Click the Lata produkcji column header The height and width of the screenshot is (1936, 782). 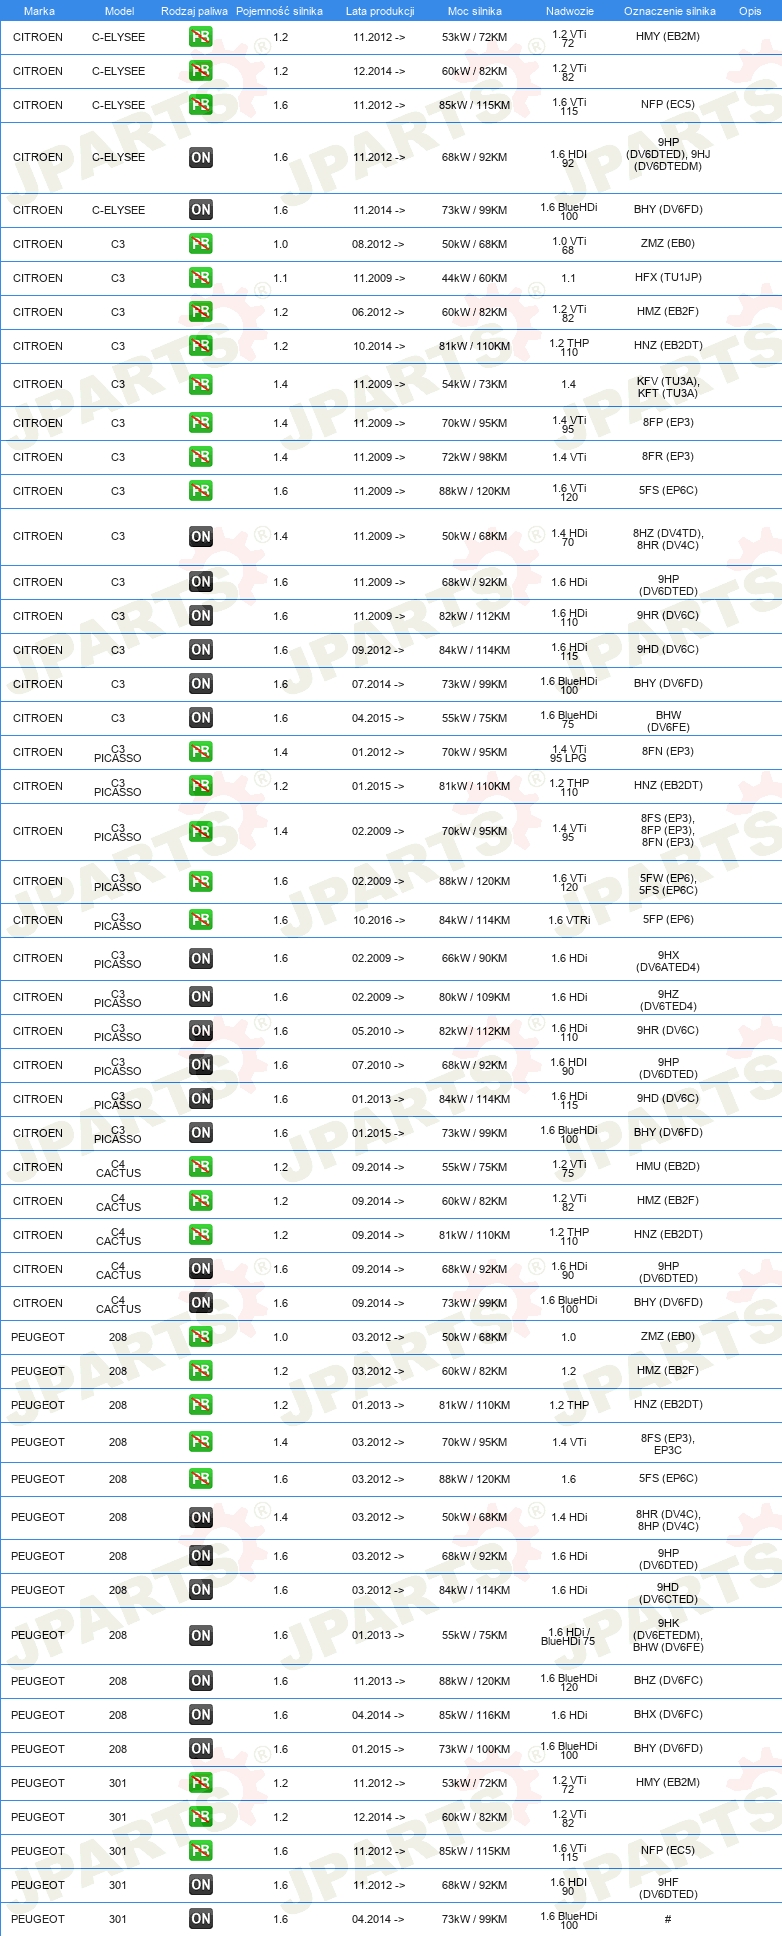pyautogui.click(x=380, y=11)
